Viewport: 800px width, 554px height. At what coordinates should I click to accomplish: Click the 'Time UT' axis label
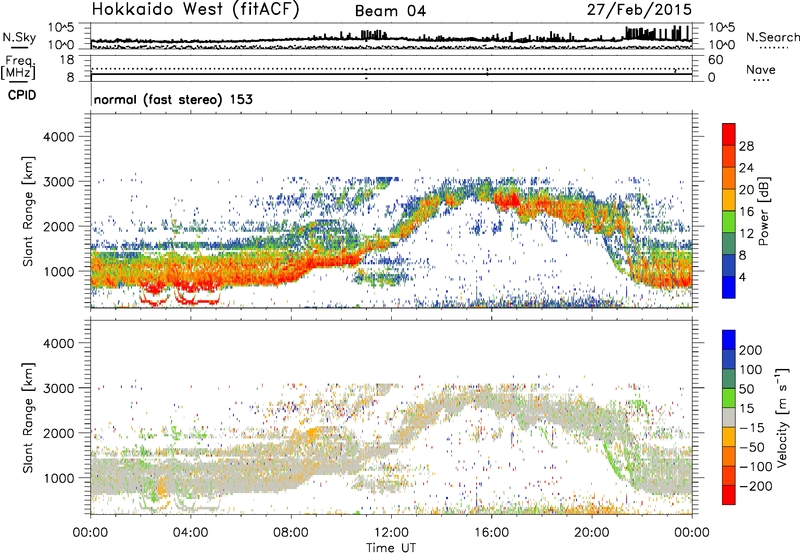coord(391,547)
